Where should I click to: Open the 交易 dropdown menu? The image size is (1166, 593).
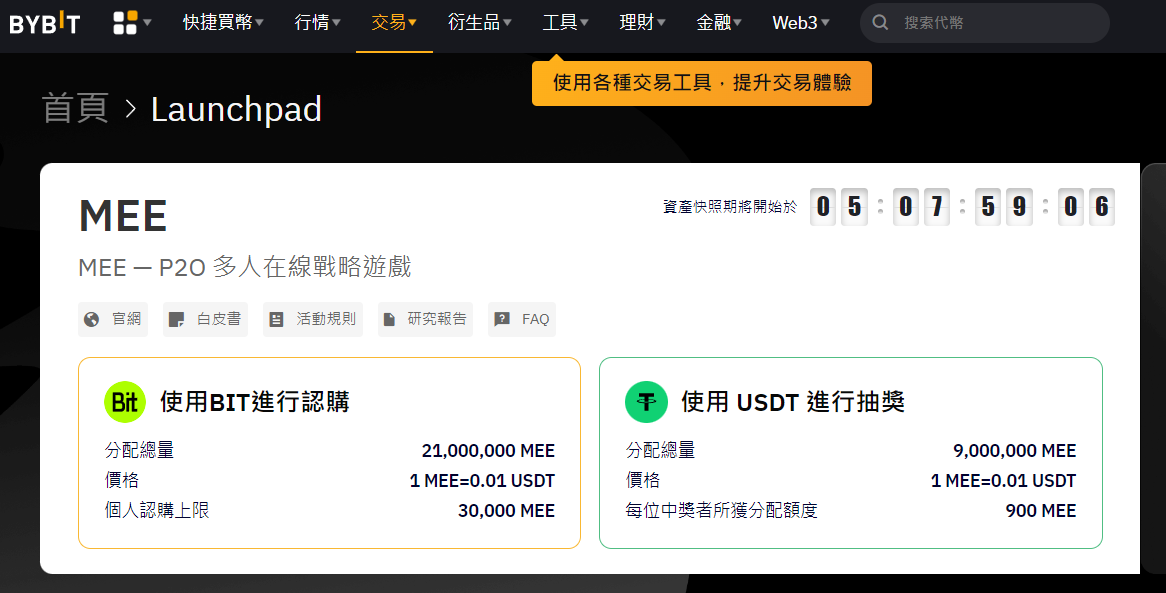(x=393, y=22)
